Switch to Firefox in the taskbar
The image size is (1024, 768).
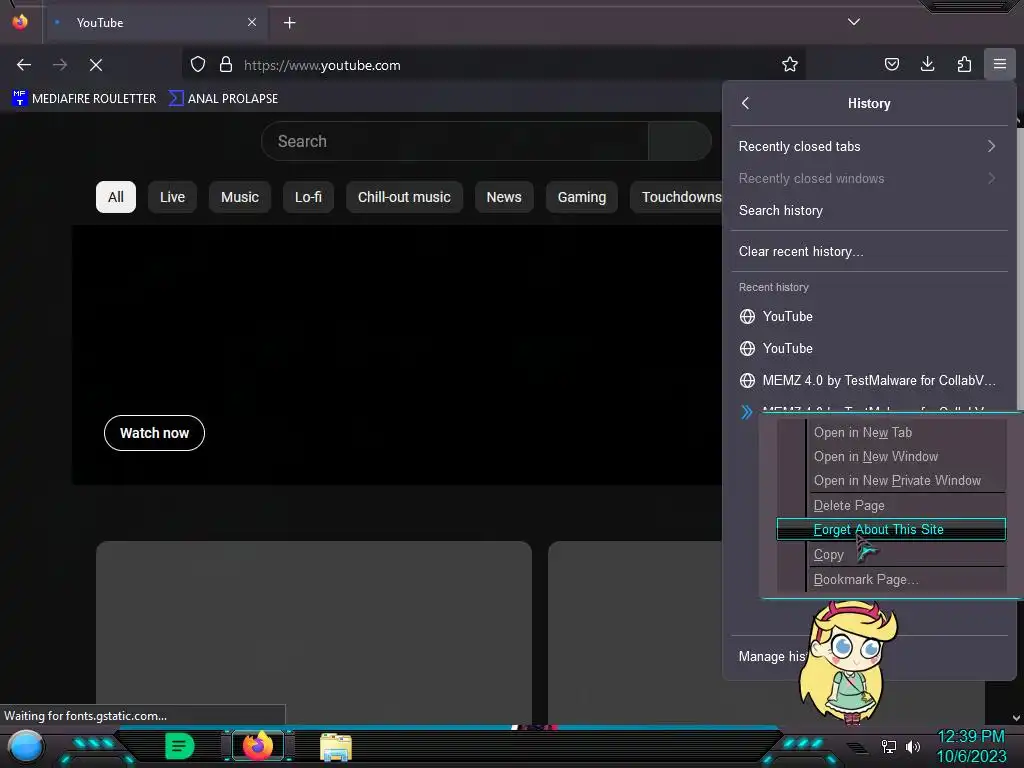pos(257,746)
